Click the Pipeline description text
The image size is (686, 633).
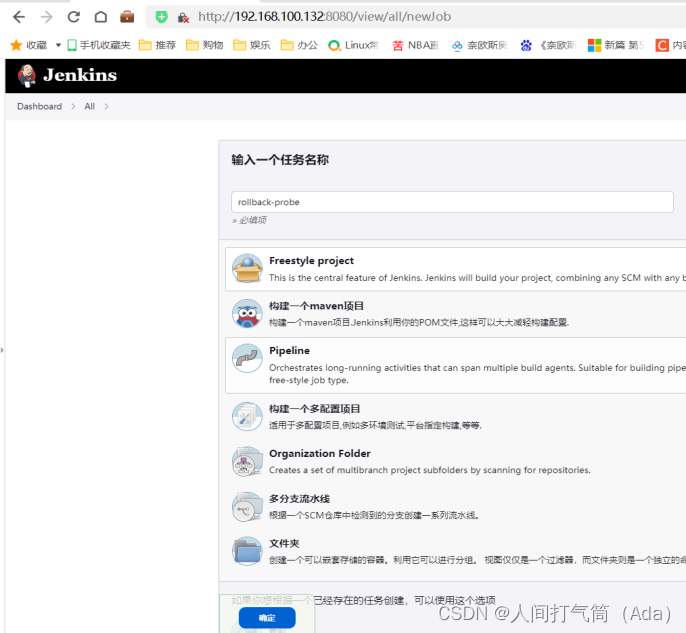click(477, 374)
